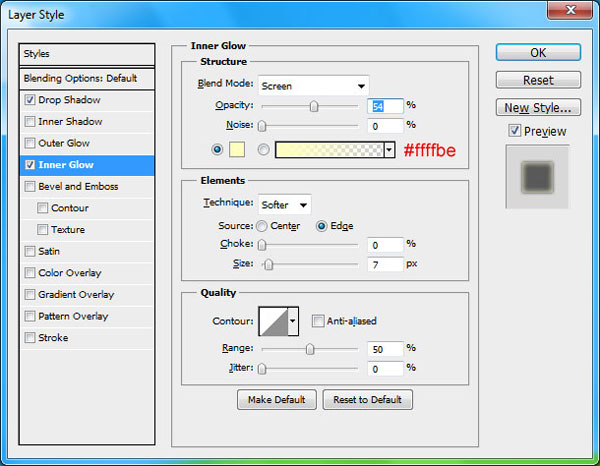Click the yellow-to-transparent gradient bar
The image size is (600, 466).
[x=329, y=150]
